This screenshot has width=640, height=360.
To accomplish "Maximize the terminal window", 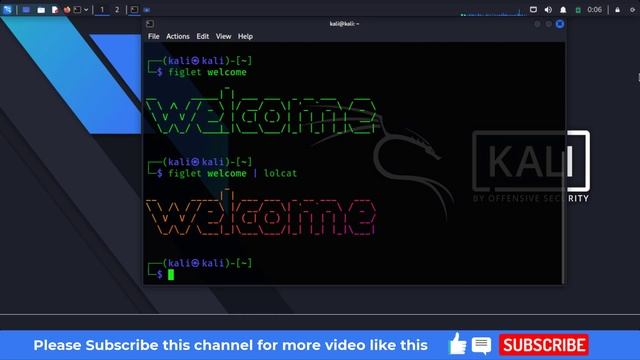I will pos(549,24).
